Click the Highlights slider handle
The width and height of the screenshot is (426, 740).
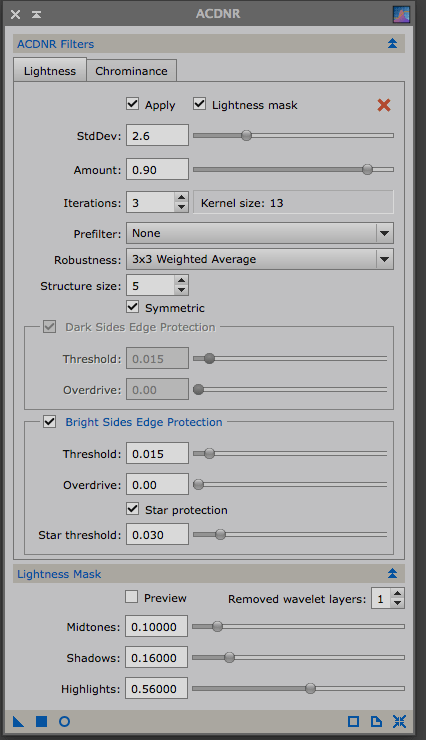[310, 689]
